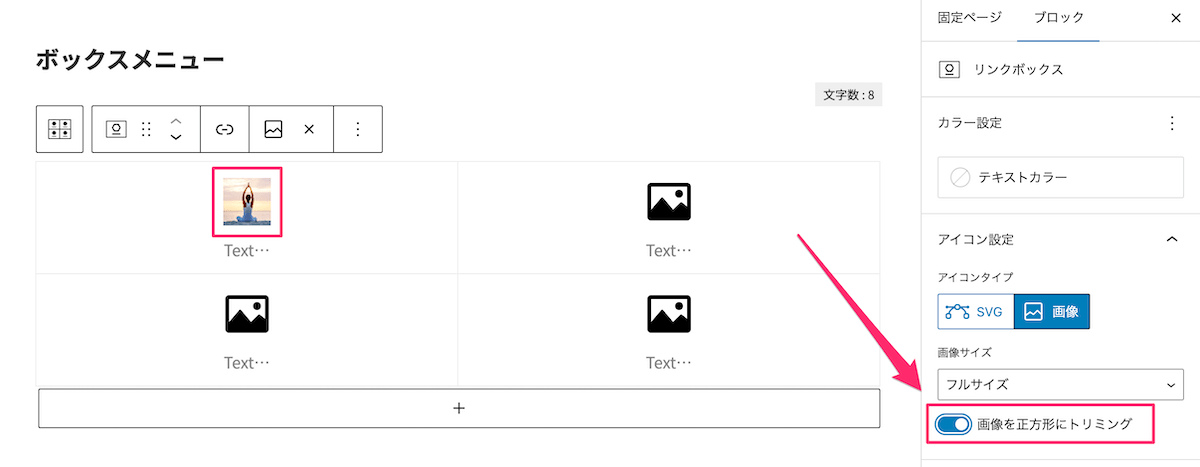The height and width of the screenshot is (467, 1200).
Task: Open the block options three-dot menu
Action: (x=358, y=129)
